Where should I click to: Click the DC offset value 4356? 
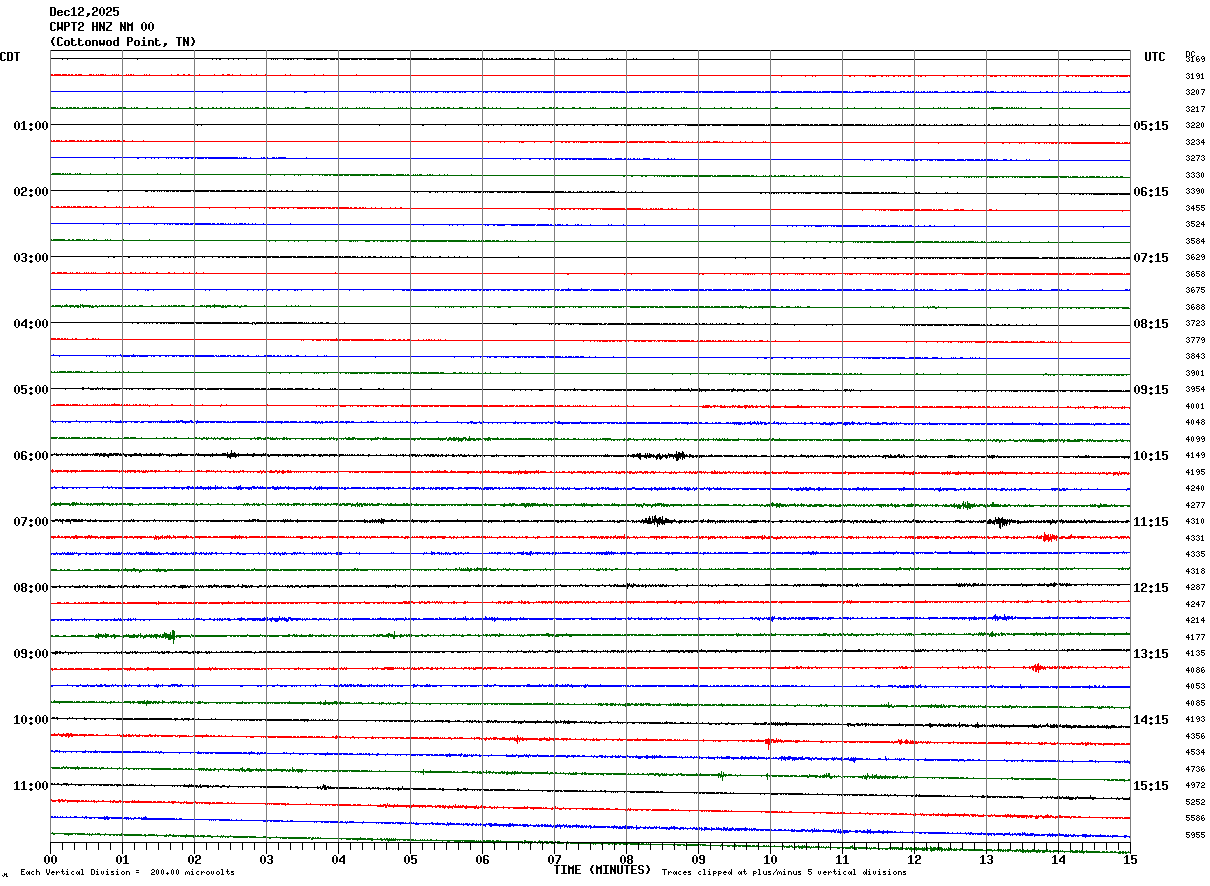point(1195,736)
